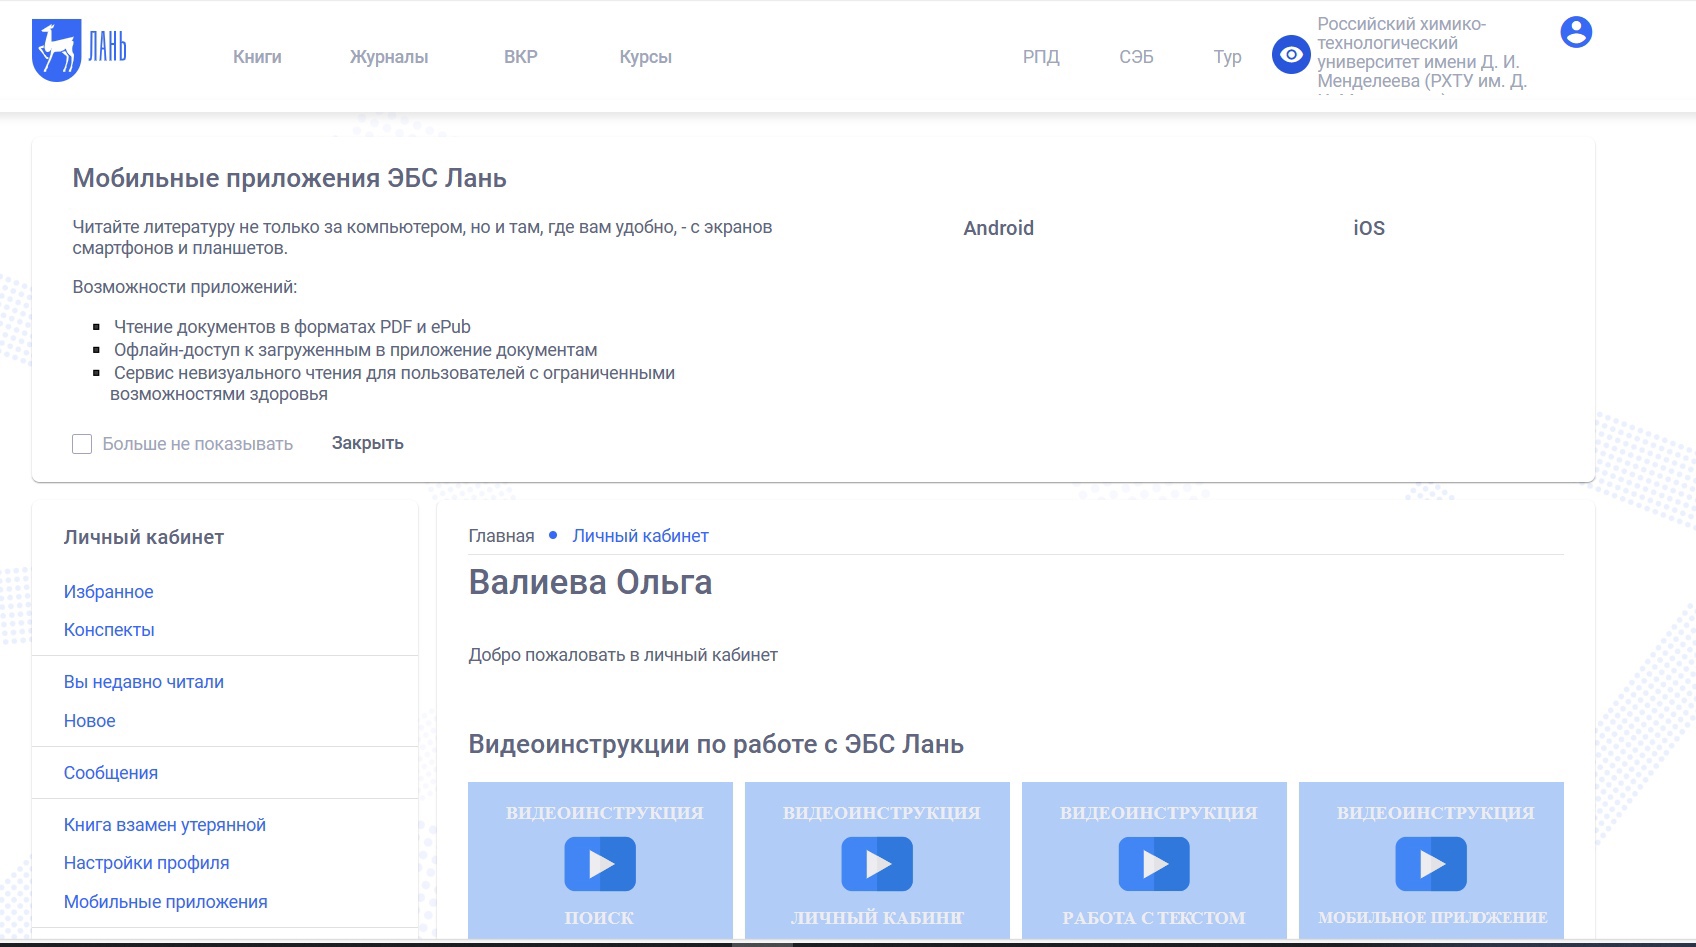Open Новое in sidebar
The image size is (1696, 947).
coord(90,721)
